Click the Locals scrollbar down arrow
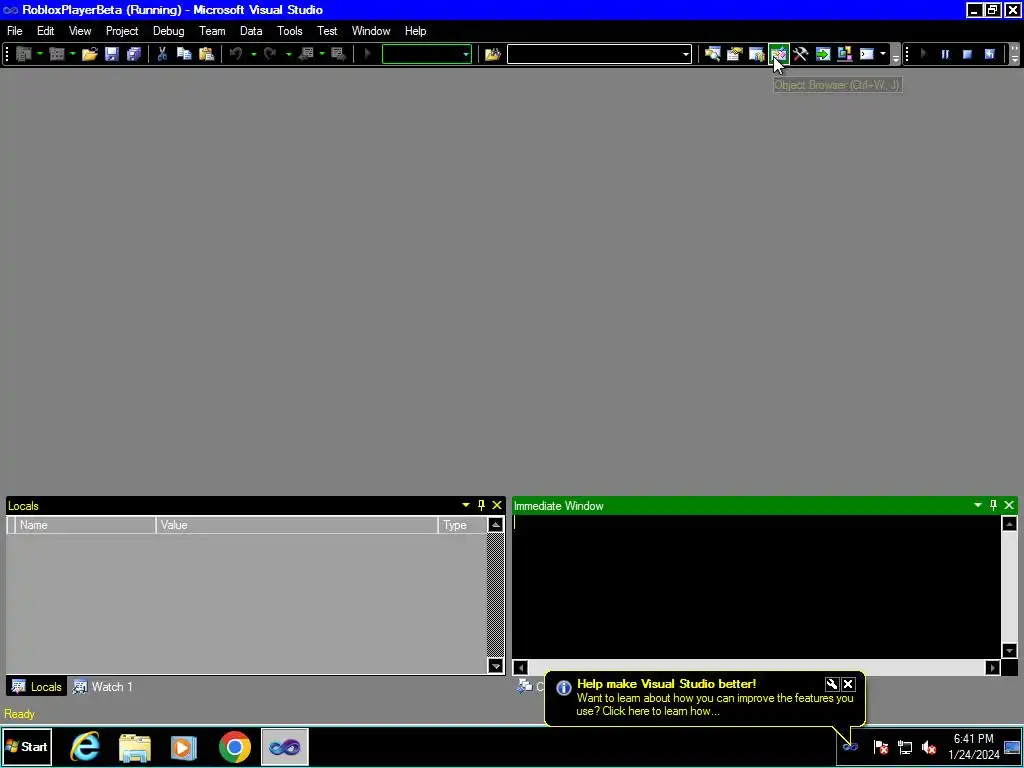This screenshot has height=768, width=1024. coord(496,666)
